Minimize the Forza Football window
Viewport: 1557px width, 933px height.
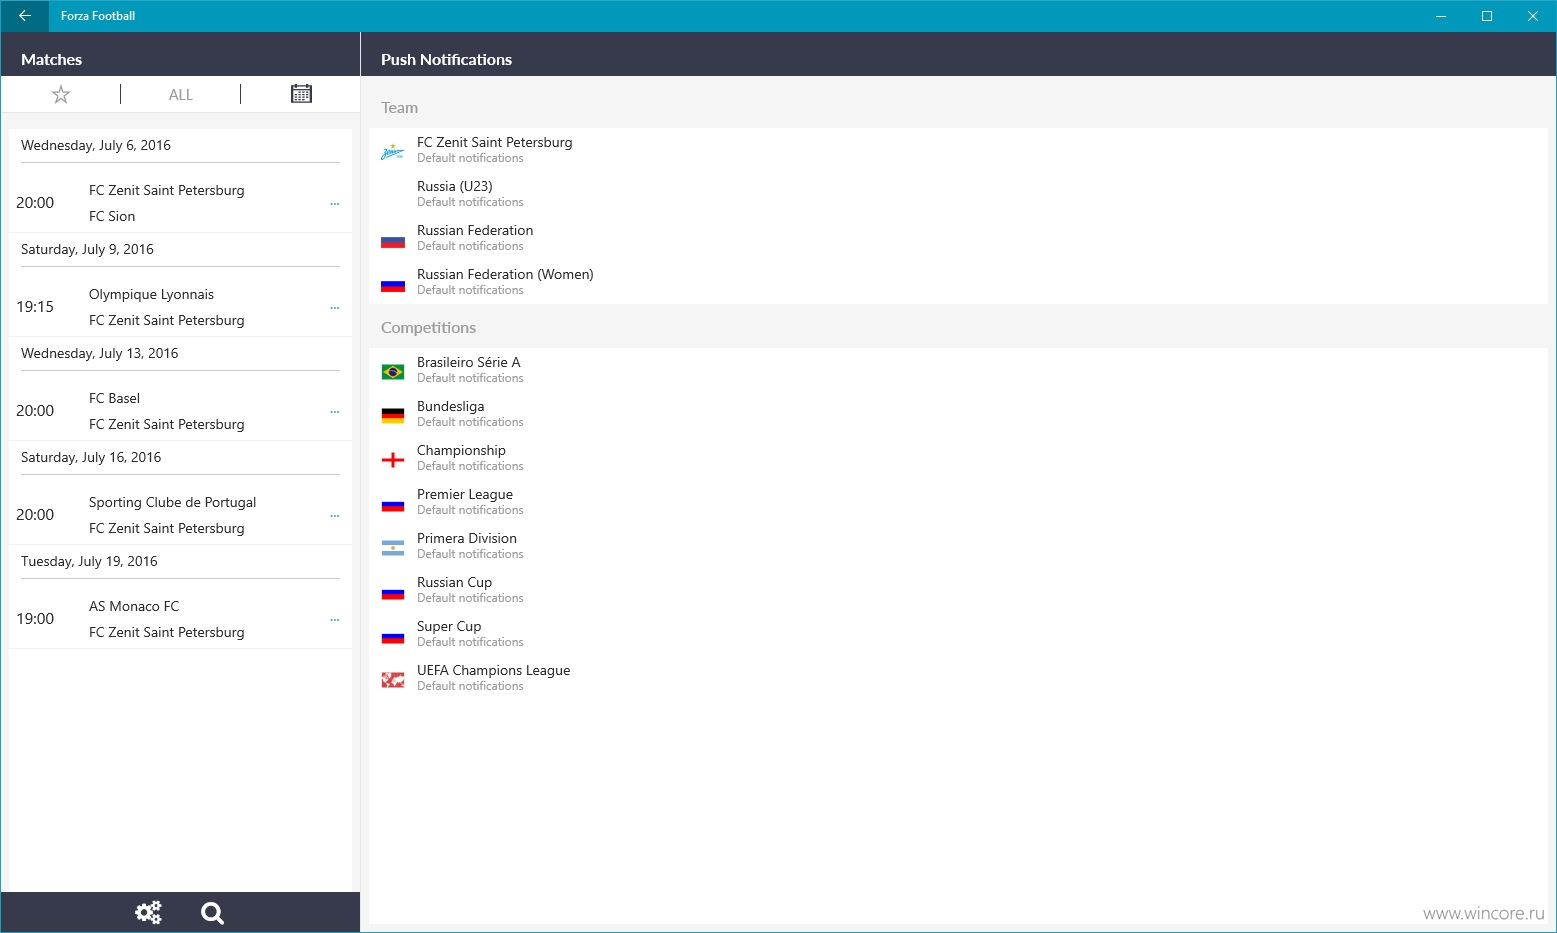click(1441, 16)
